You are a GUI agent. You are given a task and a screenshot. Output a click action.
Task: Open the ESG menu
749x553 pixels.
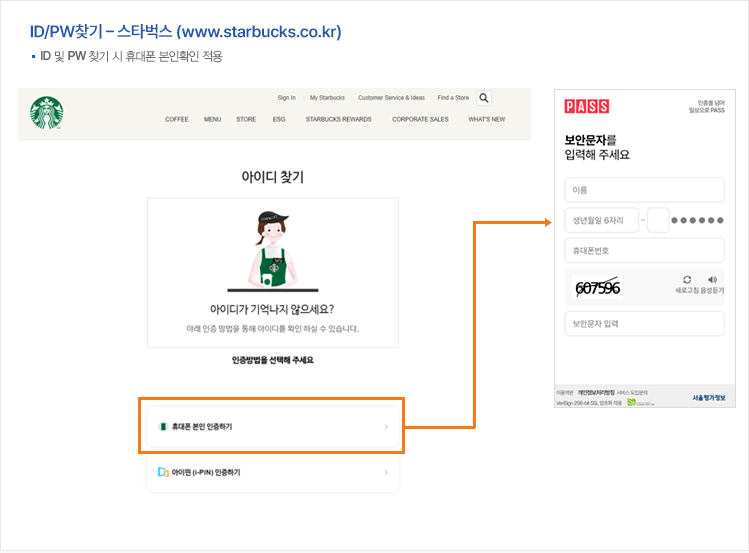pyautogui.click(x=279, y=119)
